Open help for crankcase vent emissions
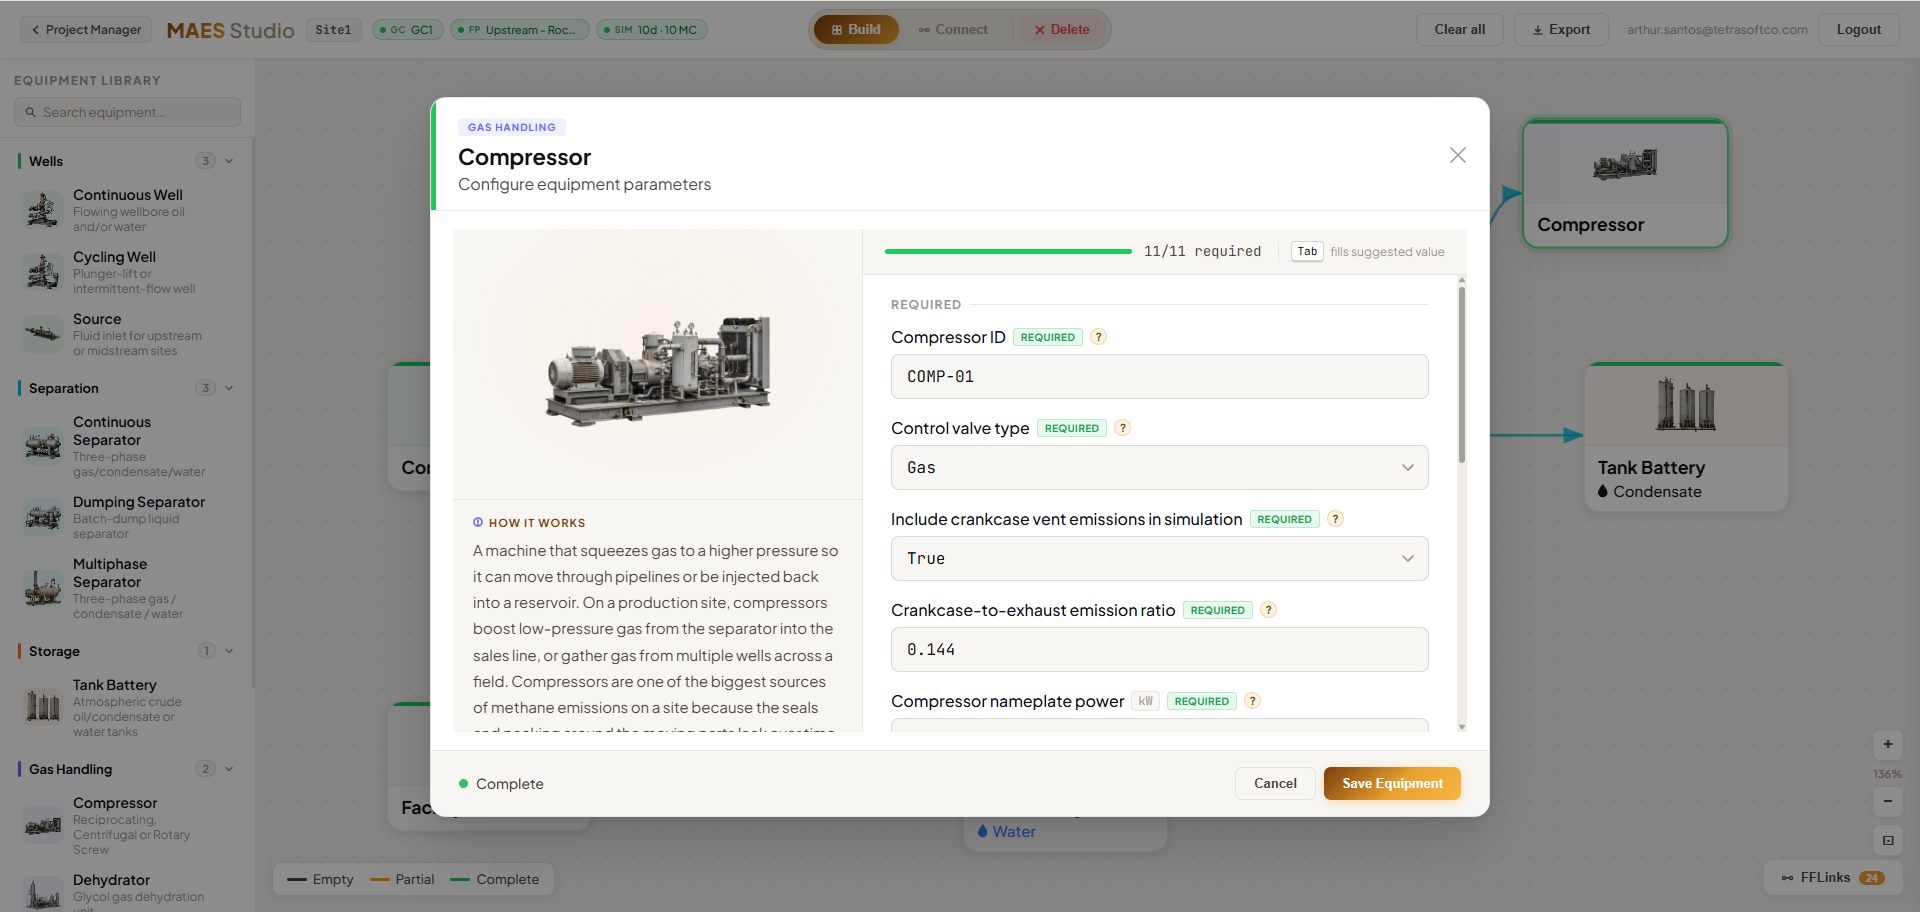This screenshot has width=1920, height=912. tap(1335, 519)
